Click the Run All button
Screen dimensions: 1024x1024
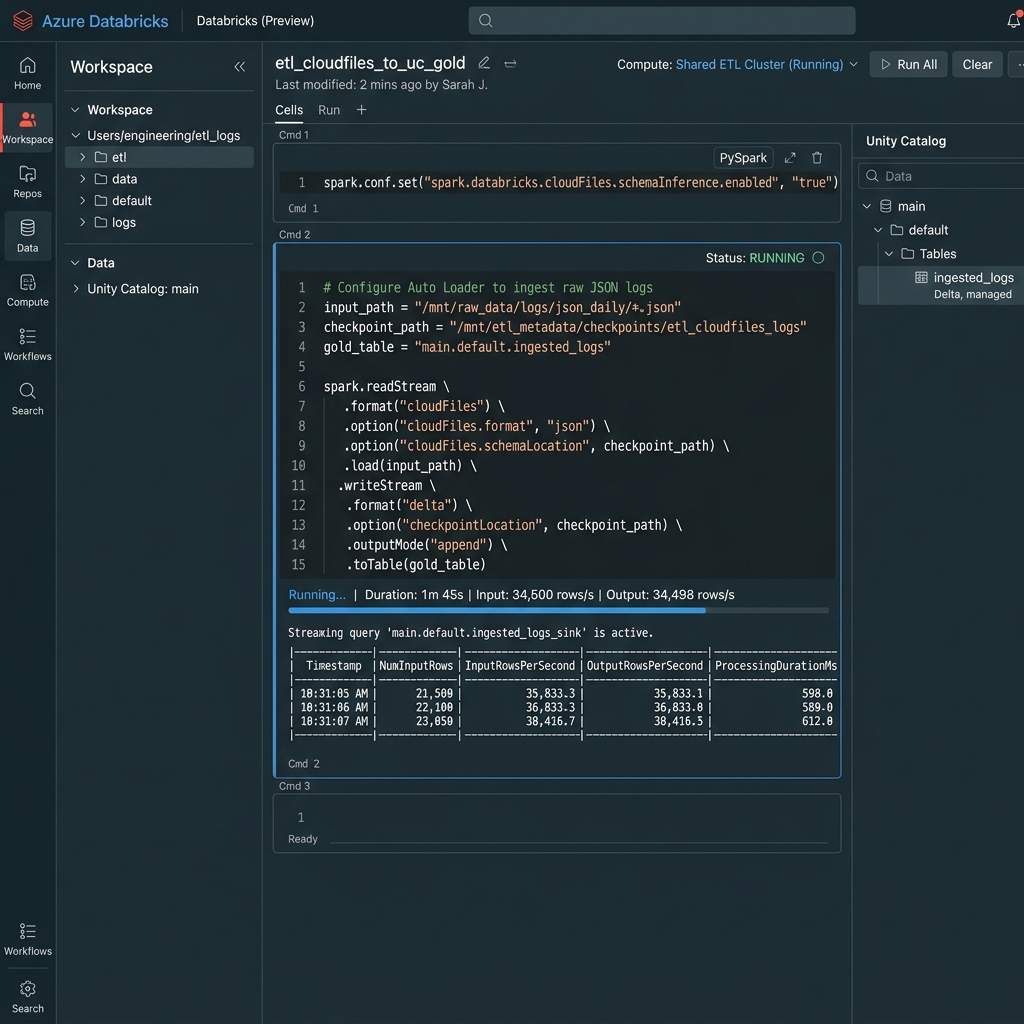point(908,65)
